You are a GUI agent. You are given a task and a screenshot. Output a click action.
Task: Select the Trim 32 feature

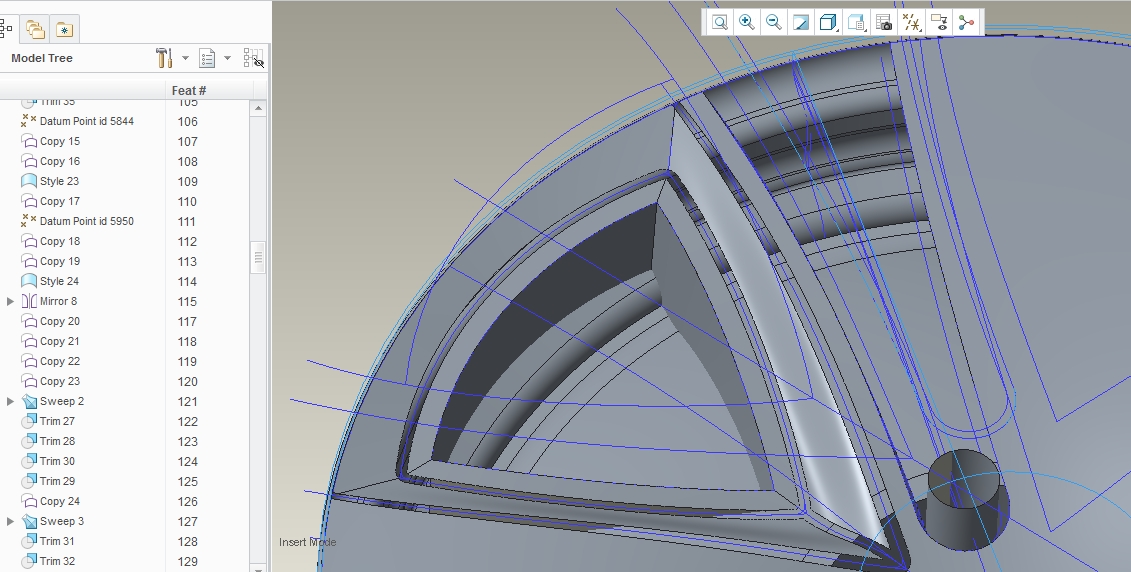point(57,561)
